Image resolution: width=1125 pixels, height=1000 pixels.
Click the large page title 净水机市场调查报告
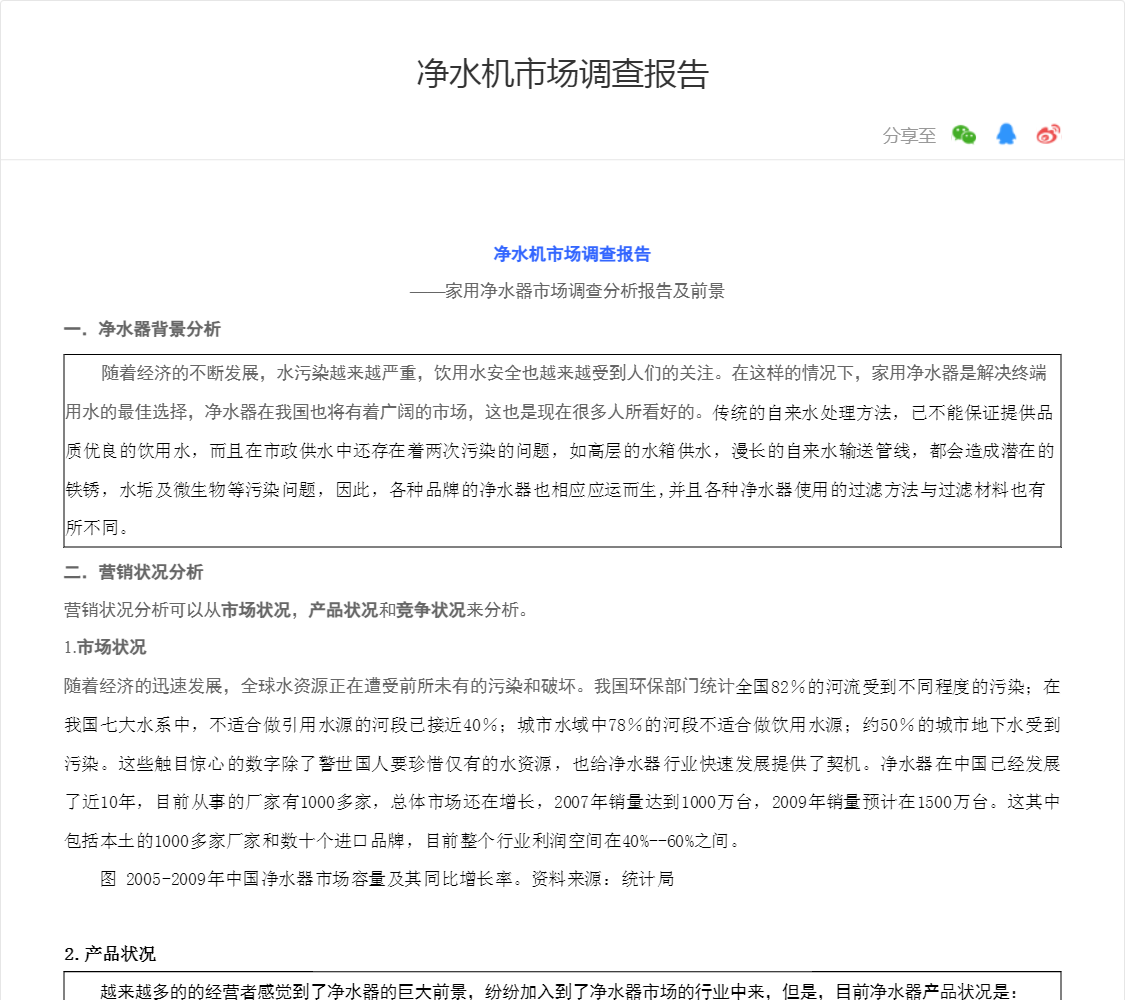point(562,74)
